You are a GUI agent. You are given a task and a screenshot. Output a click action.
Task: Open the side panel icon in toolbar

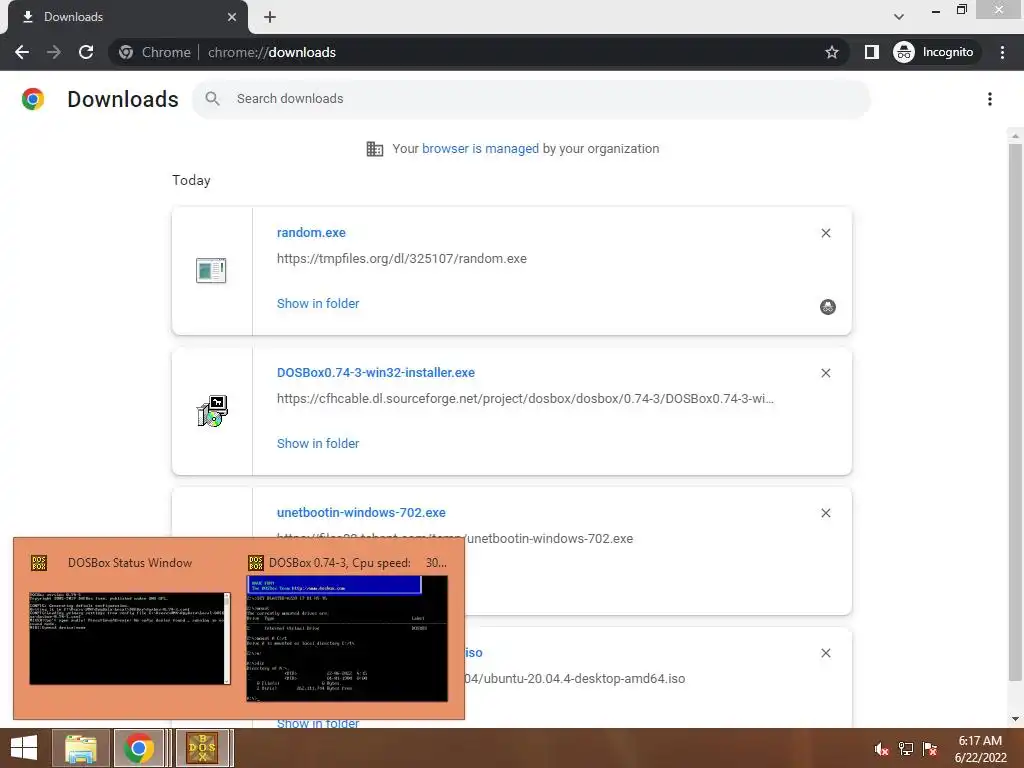click(871, 52)
